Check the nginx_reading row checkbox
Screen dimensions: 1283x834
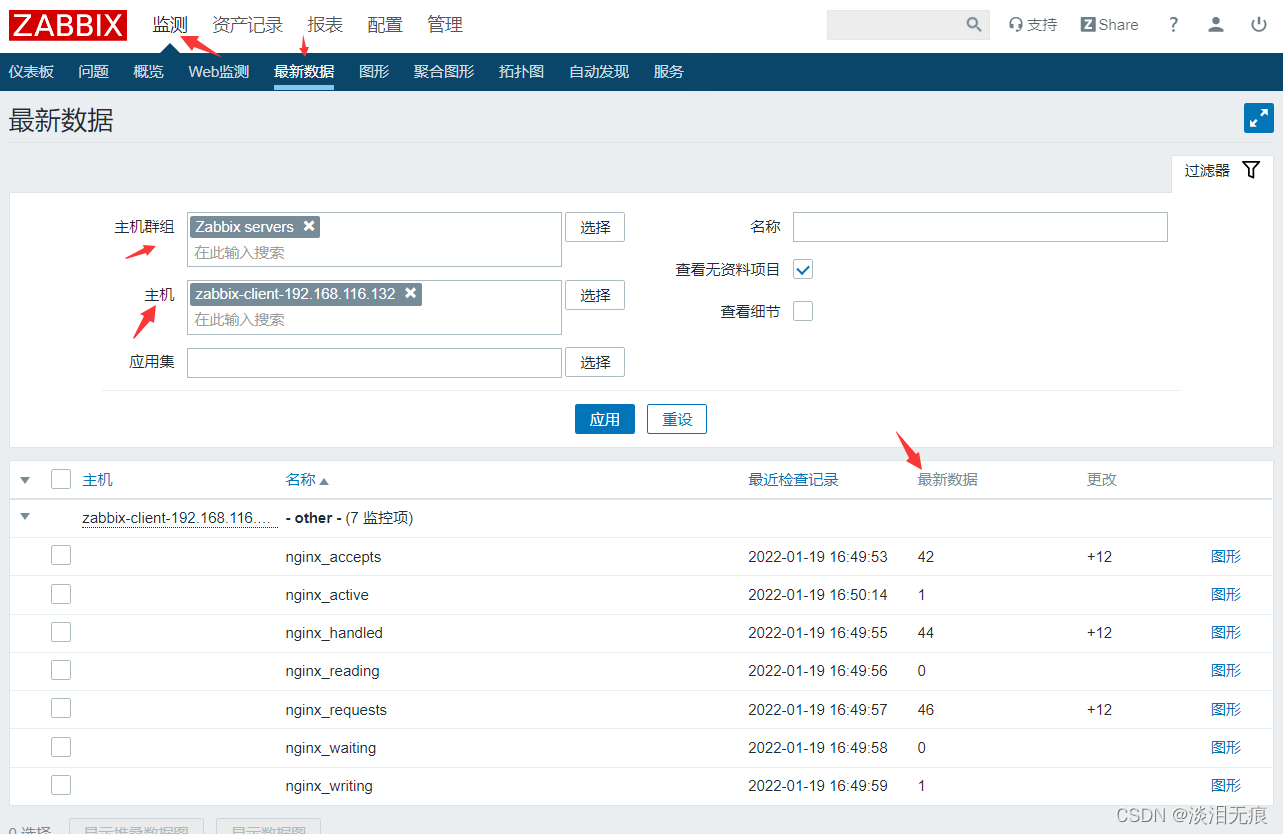pyautogui.click(x=61, y=670)
